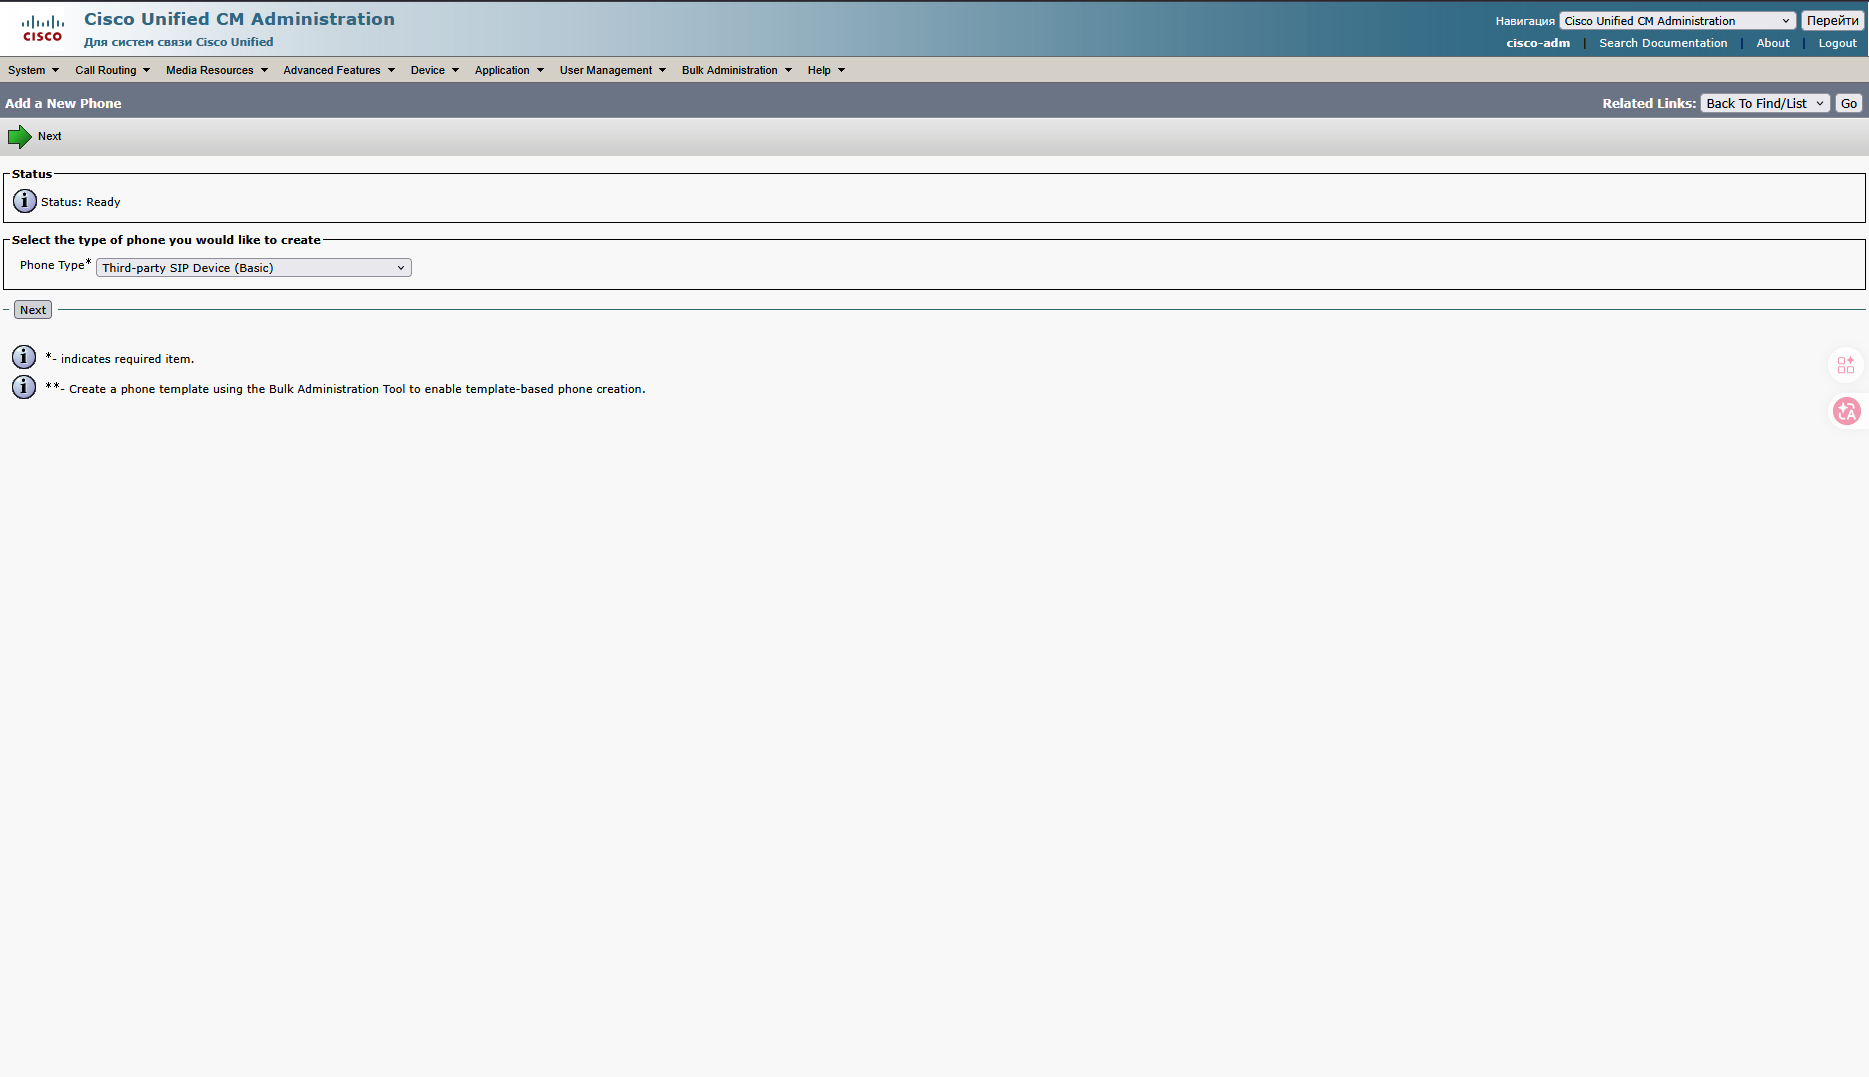This screenshot has width=1869, height=1077.
Task: Open the System menu
Action: (x=33, y=70)
